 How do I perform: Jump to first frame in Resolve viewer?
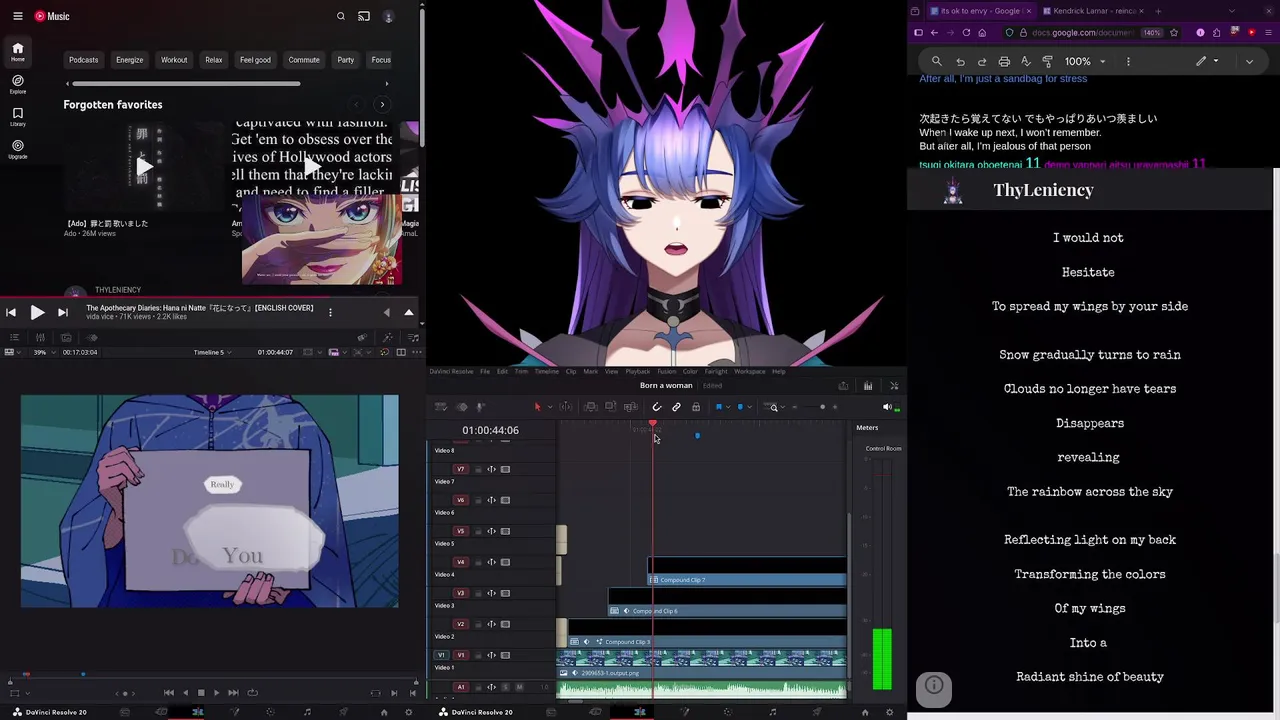[x=168, y=692]
